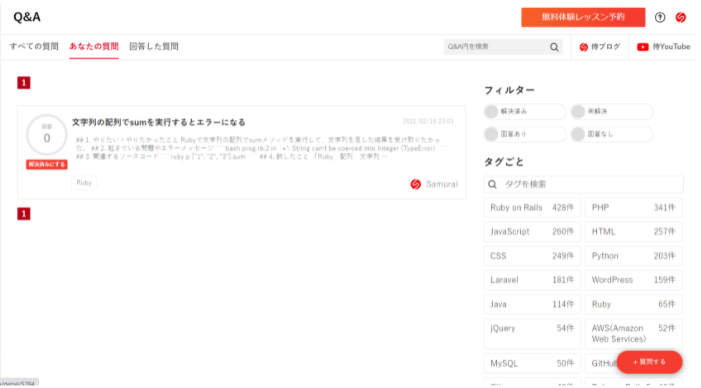Viewport: 701px width, 388px height.
Task: Open the Samurai profile icon in header
Action: [x=680, y=17]
